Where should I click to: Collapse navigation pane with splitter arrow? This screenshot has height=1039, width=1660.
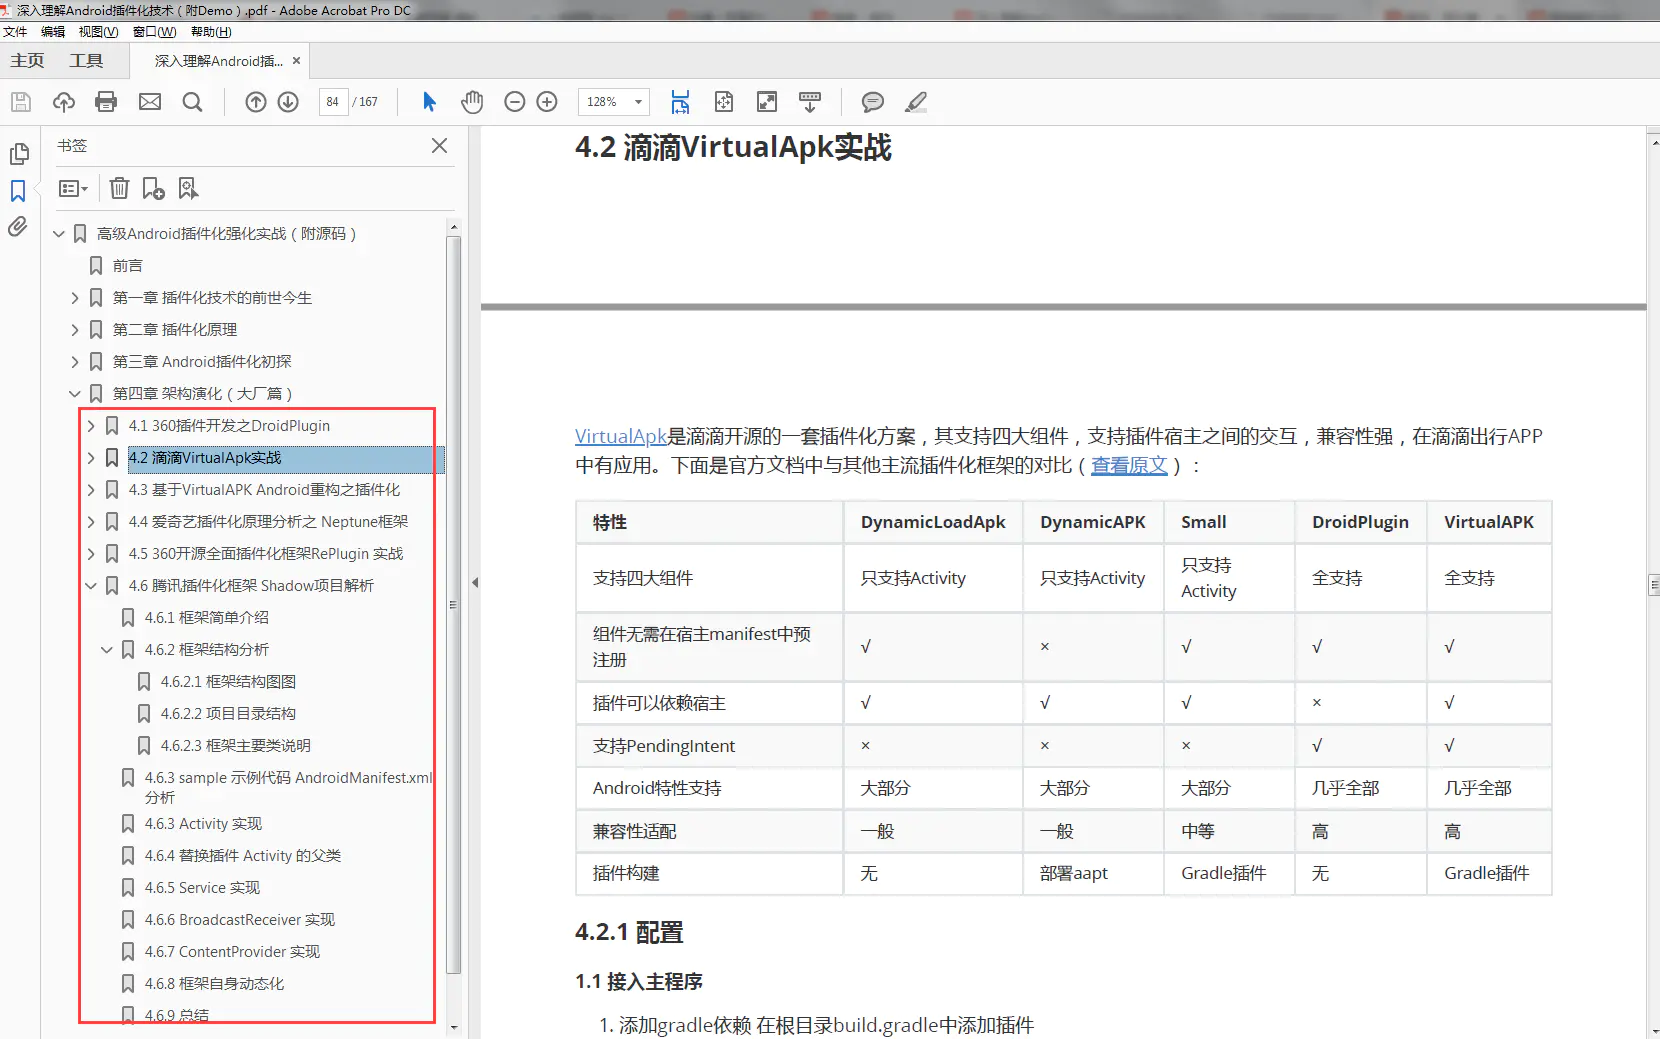475,582
